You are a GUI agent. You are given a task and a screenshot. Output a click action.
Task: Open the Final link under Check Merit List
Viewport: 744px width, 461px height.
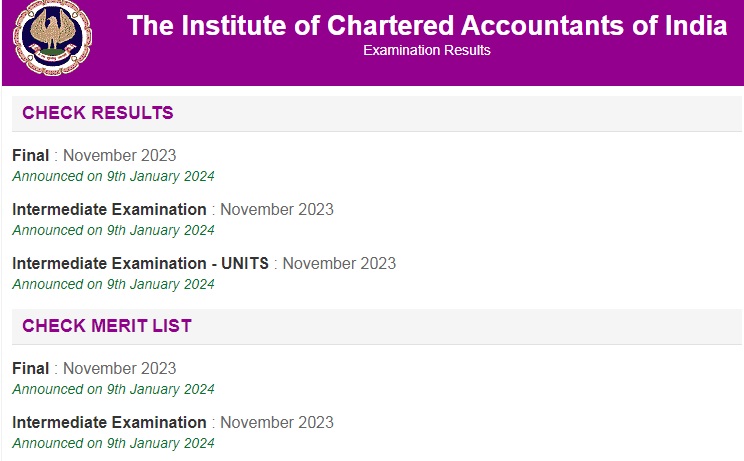30,369
